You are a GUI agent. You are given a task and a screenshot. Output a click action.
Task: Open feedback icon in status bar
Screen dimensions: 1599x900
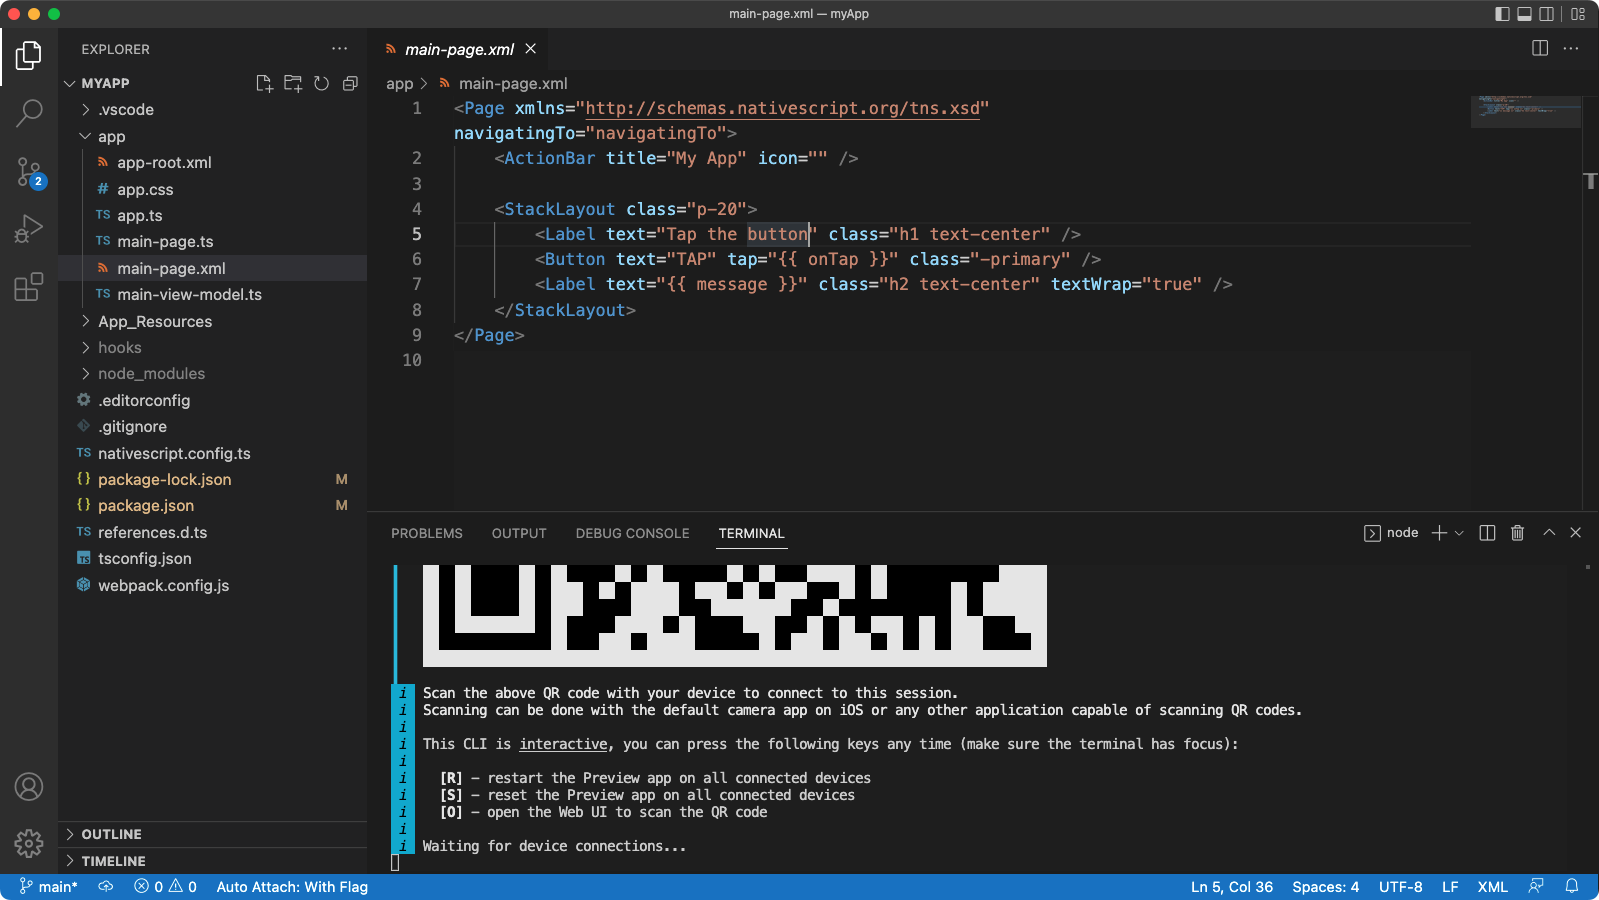pyautogui.click(x=1536, y=887)
